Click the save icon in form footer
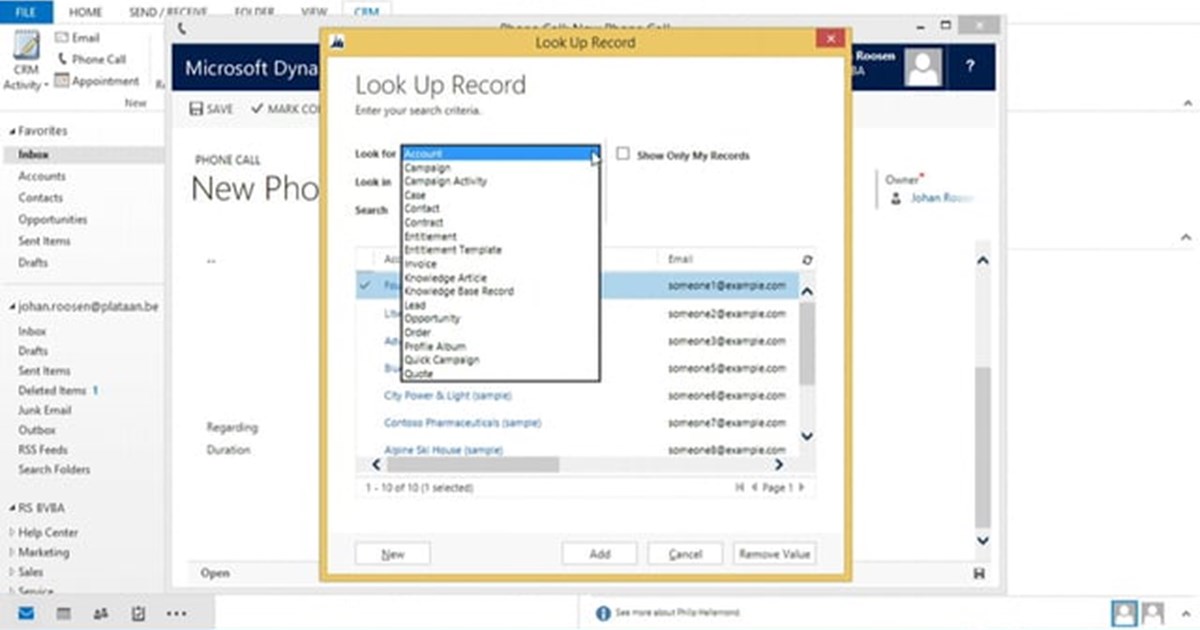This screenshot has height=630, width=1200. (x=978, y=574)
